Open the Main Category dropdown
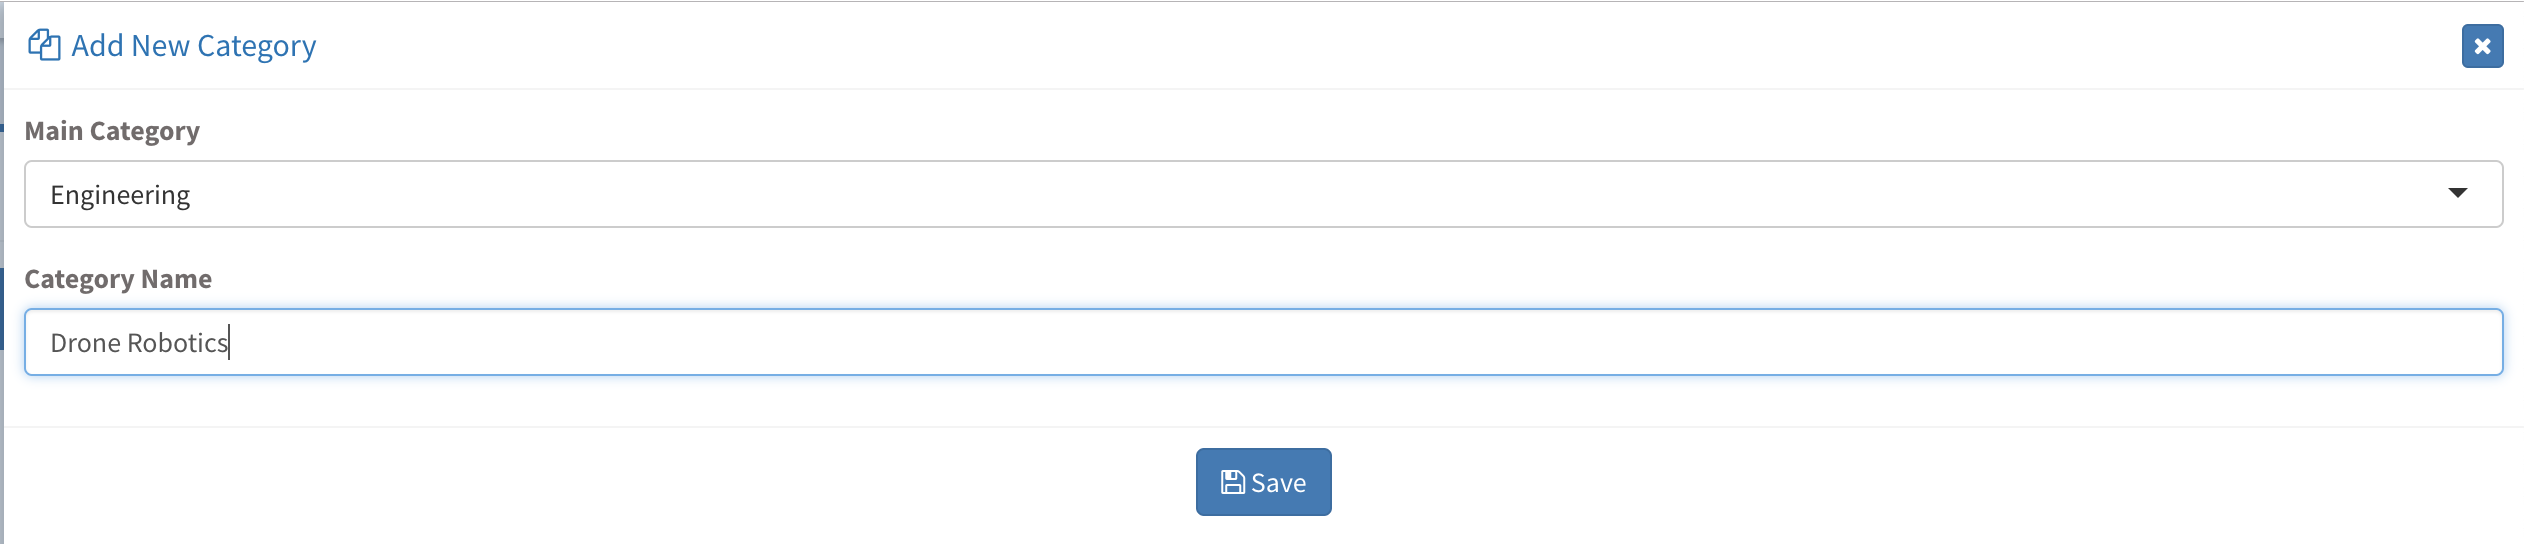2524x544 pixels. click(x=1262, y=194)
